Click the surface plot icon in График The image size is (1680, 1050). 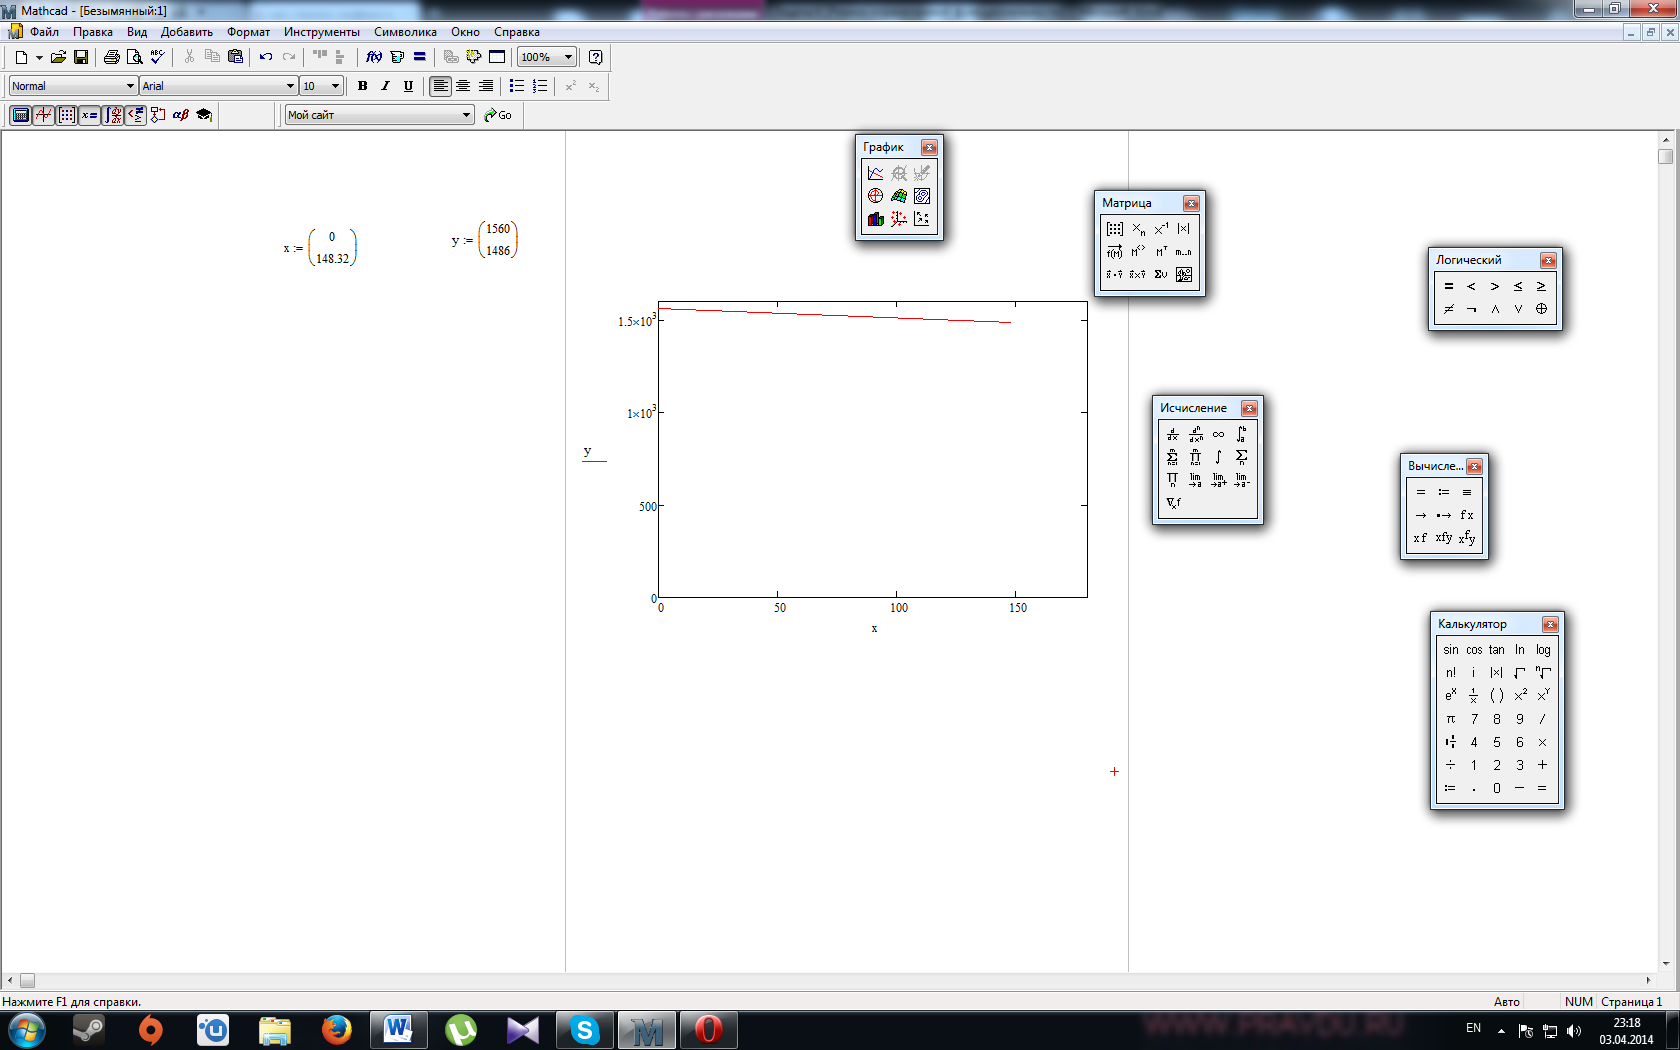pyautogui.click(x=899, y=196)
